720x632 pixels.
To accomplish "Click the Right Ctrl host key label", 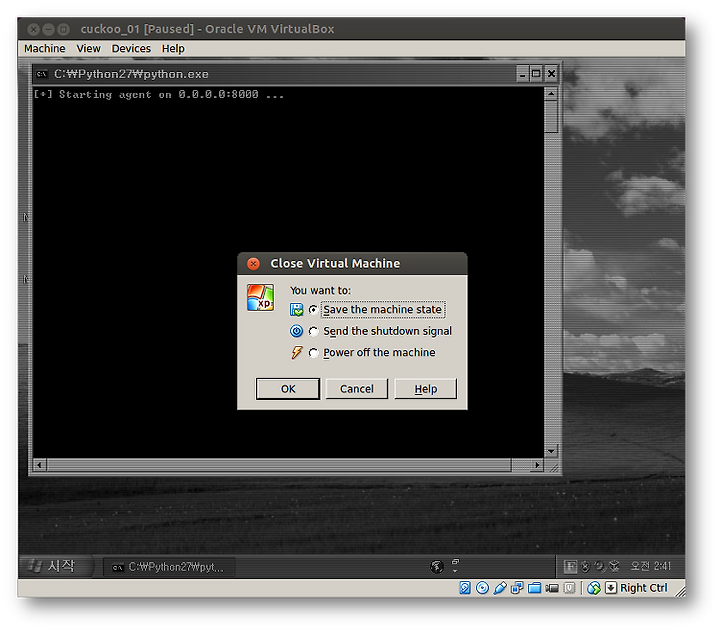I will (644, 588).
